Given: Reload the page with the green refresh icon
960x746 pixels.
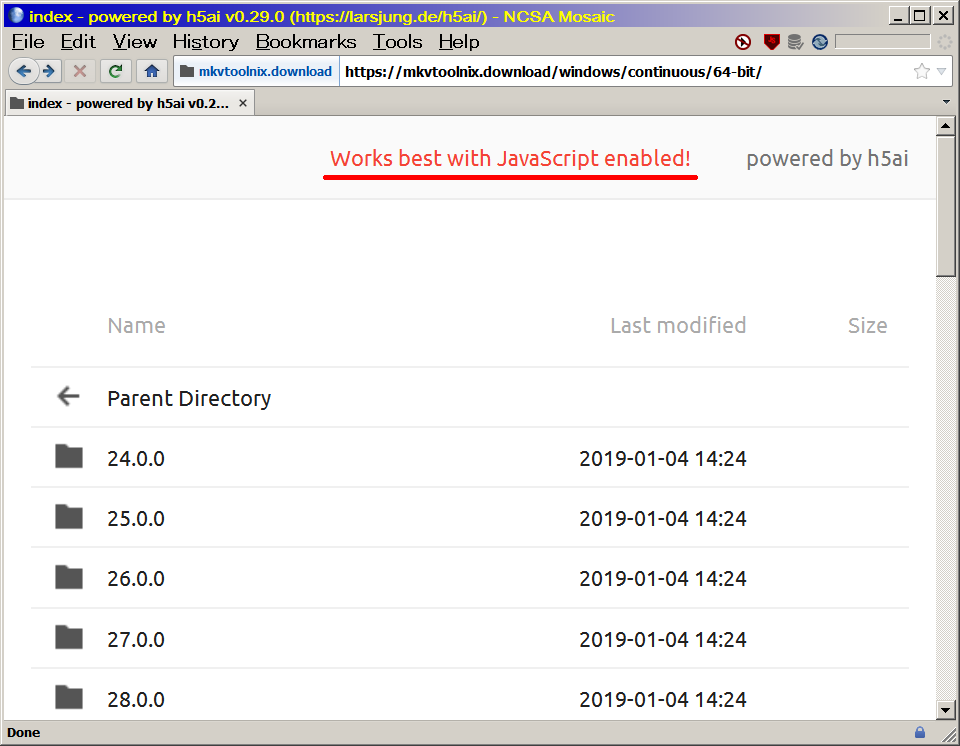Looking at the screenshot, I should coord(116,72).
